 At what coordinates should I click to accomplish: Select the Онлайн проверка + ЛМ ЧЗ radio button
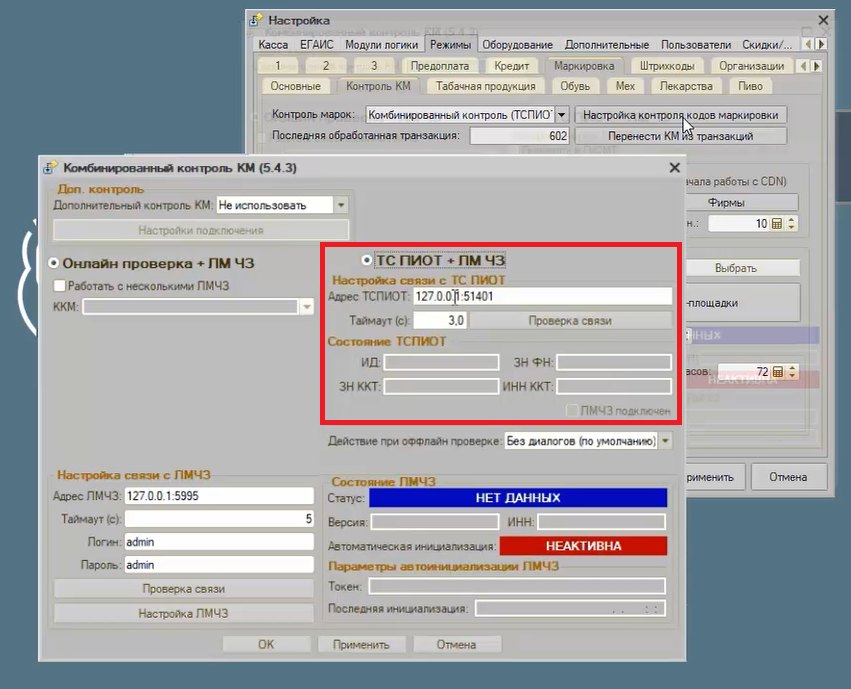point(53,263)
